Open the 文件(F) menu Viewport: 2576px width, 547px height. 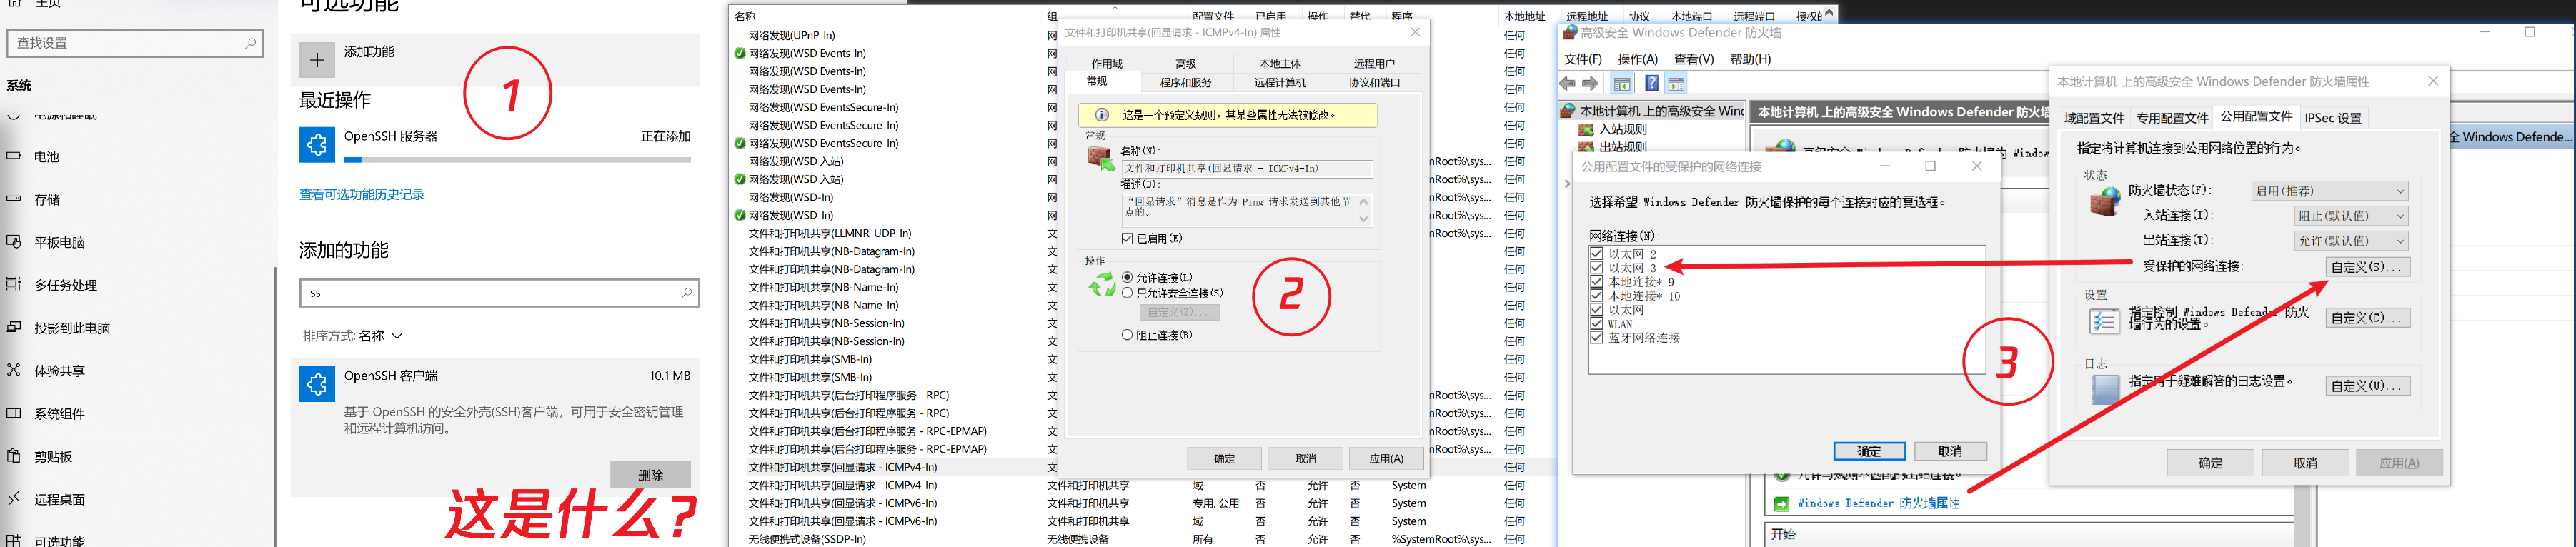(1583, 59)
